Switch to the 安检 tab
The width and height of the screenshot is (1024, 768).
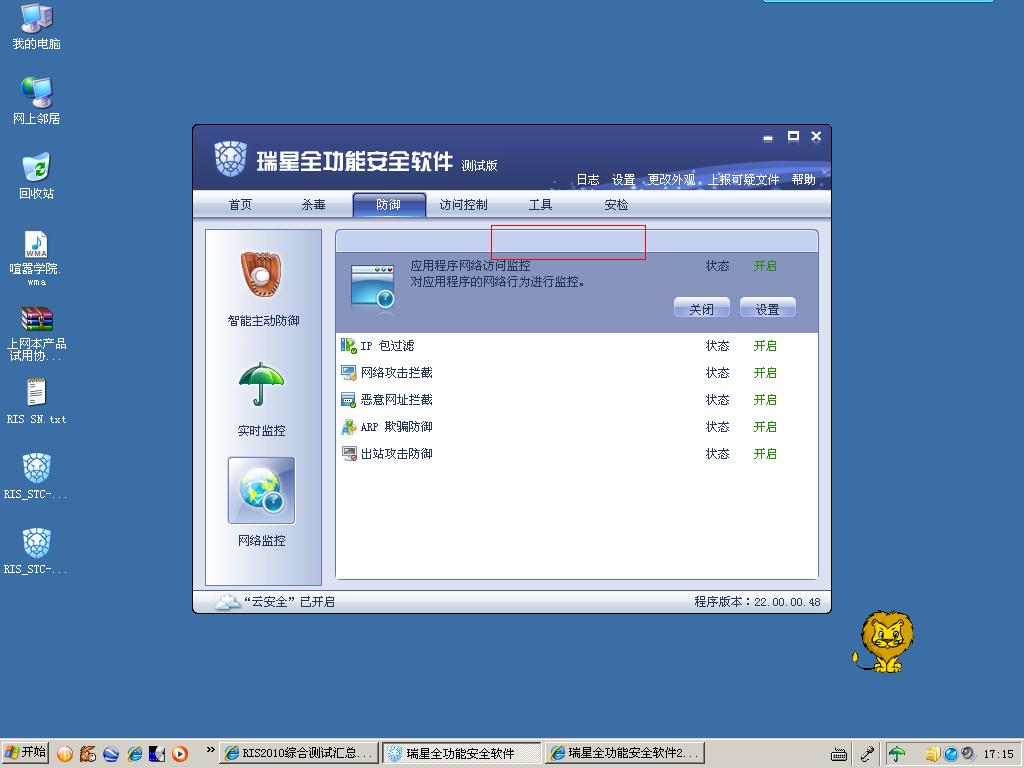616,205
